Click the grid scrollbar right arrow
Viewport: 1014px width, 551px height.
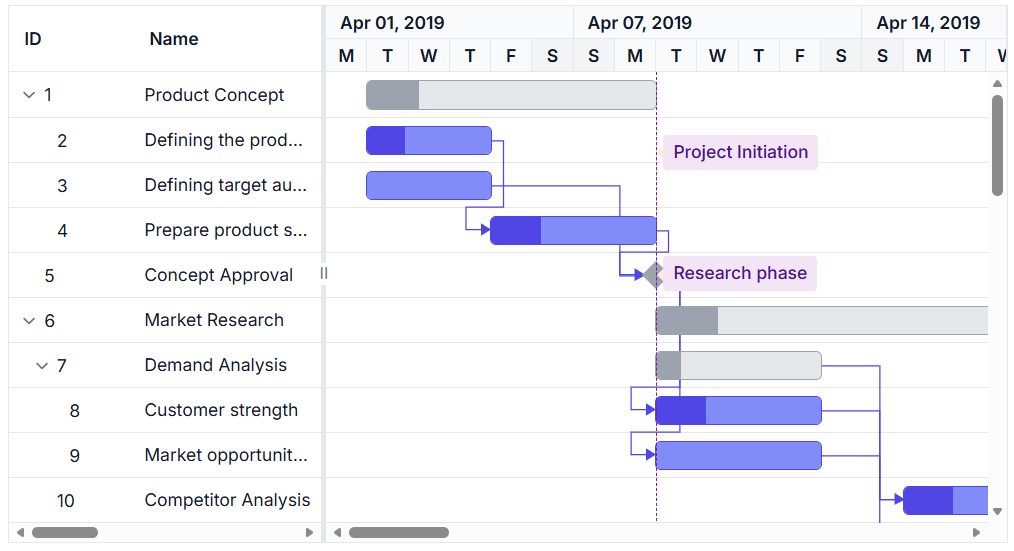click(x=309, y=533)
